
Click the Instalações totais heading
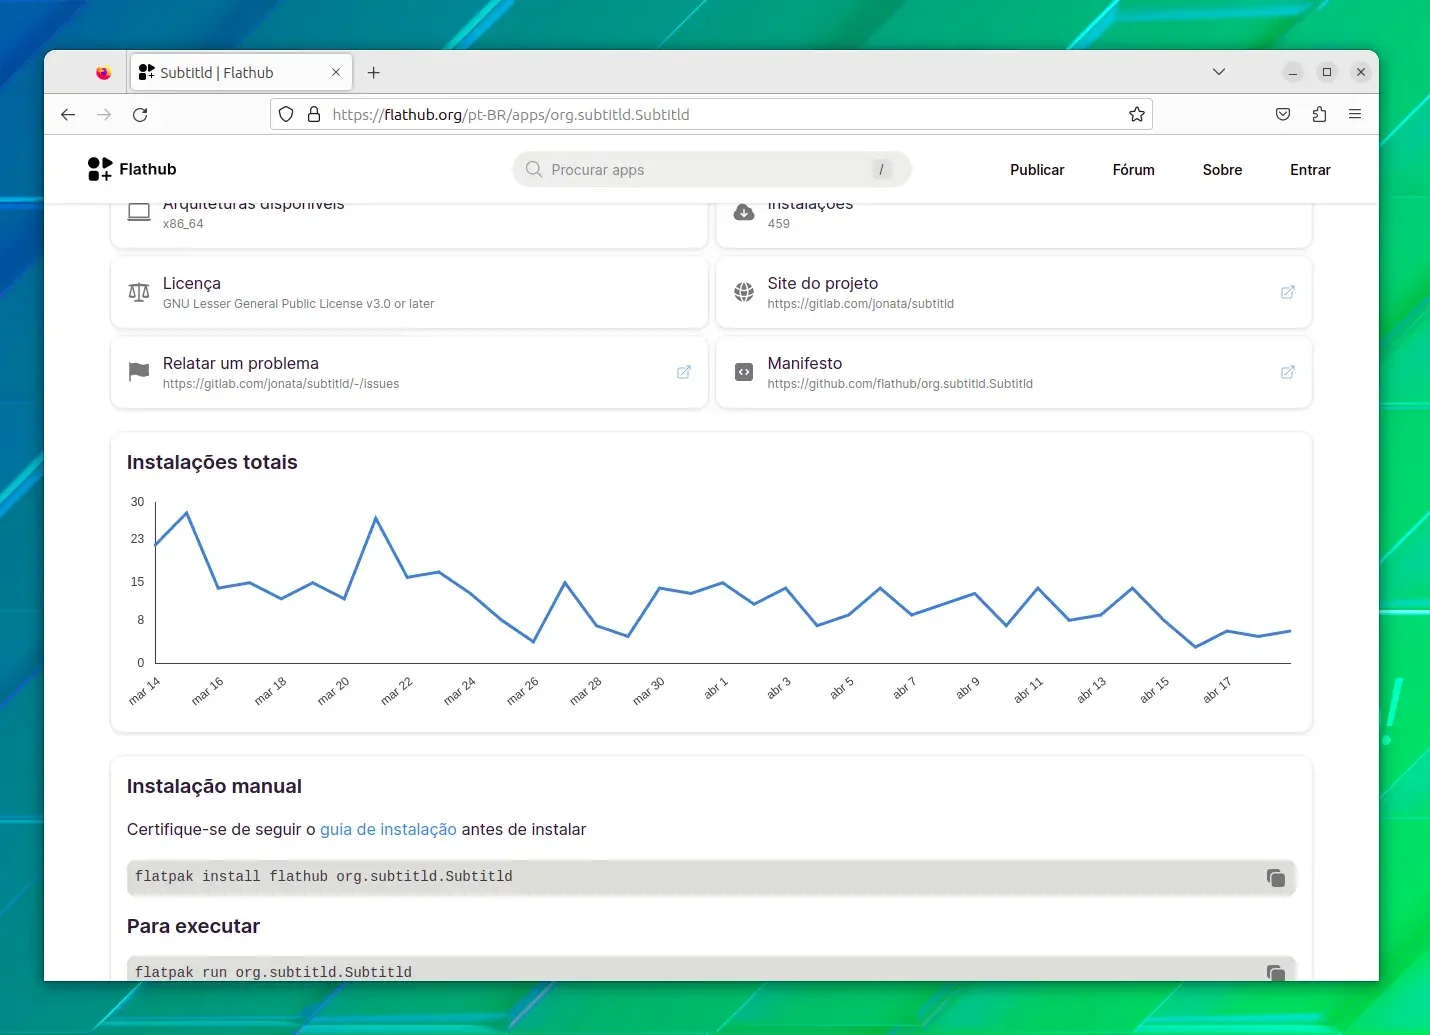[212, 462]
